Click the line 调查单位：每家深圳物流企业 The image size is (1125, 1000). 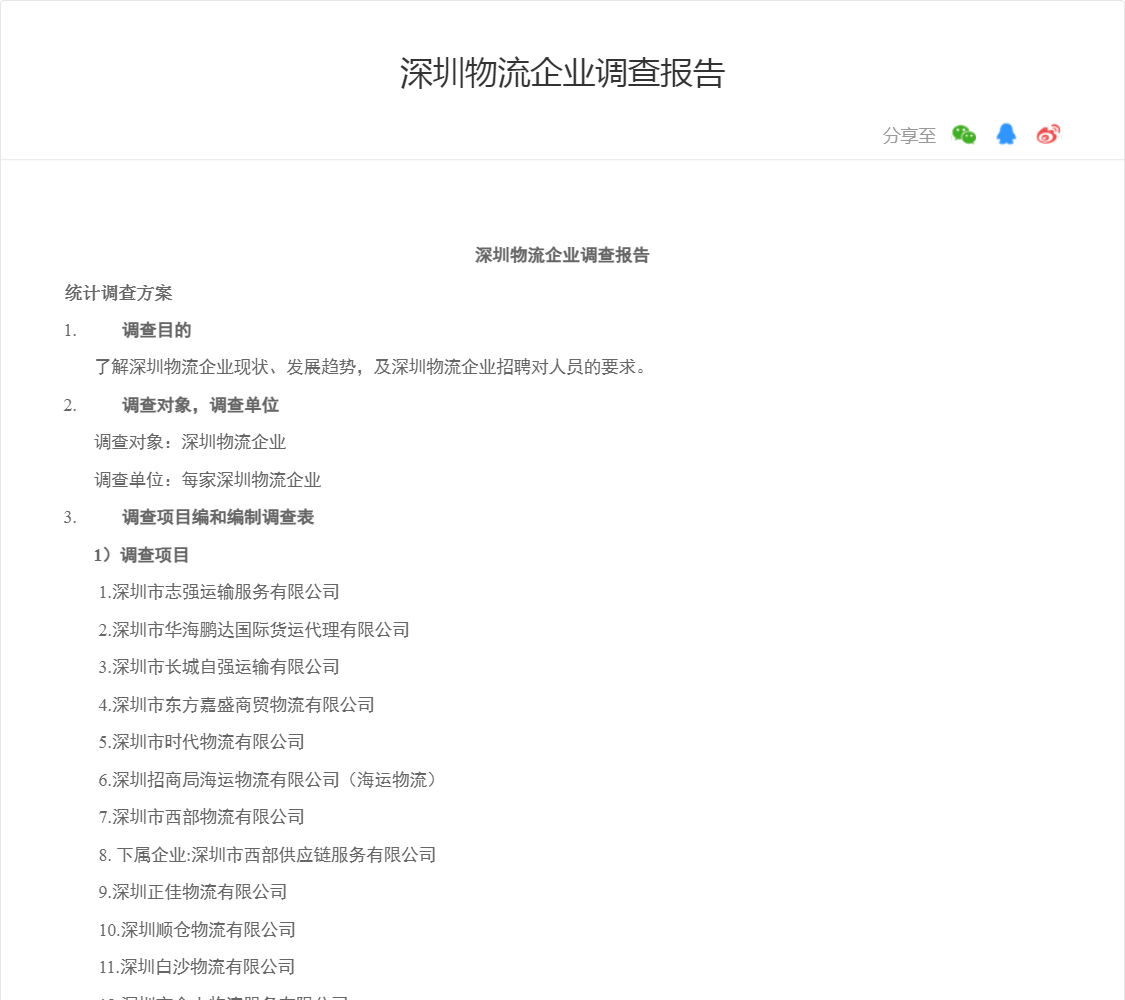[x=207, y=480]
